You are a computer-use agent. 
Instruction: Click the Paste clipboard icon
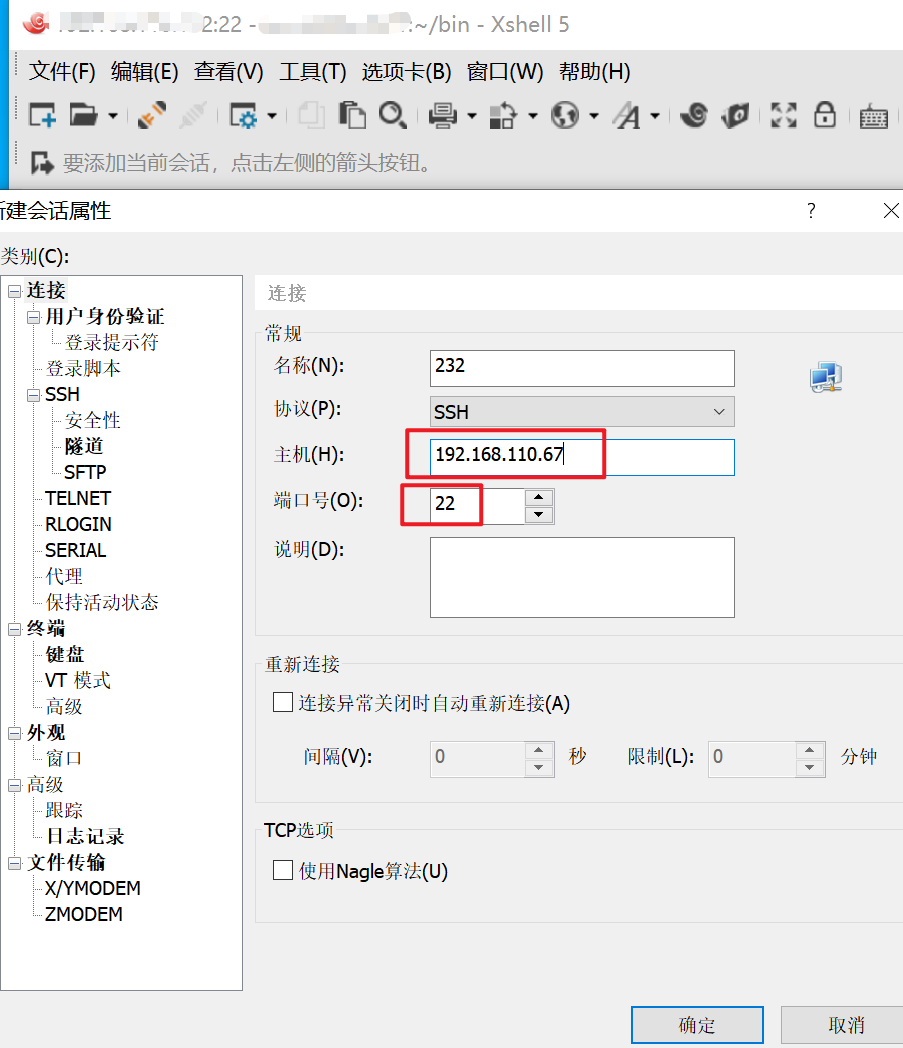352,116
